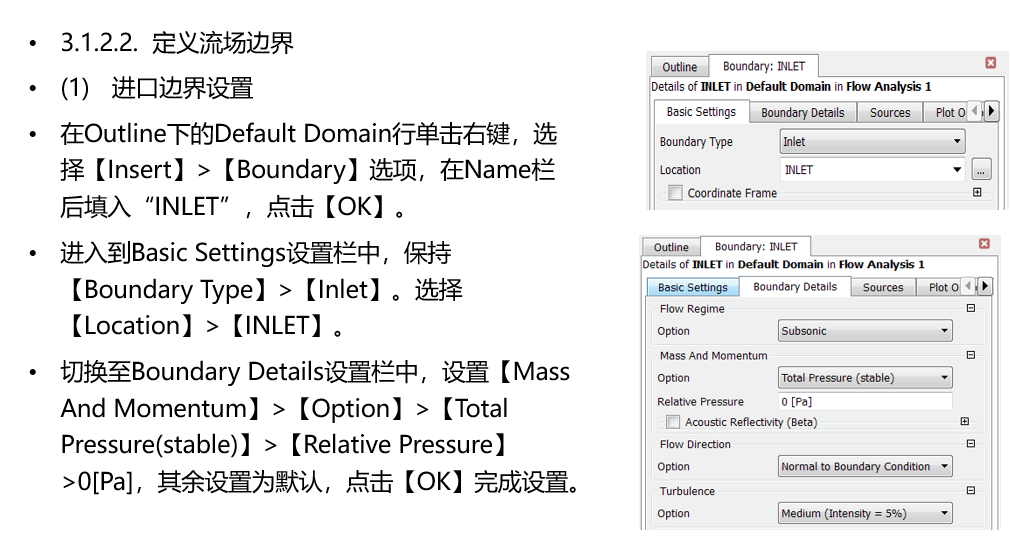The image size is (1010, 543).
Task: Go to Basic Settings tab in lower panel
Action: [692, 287]
